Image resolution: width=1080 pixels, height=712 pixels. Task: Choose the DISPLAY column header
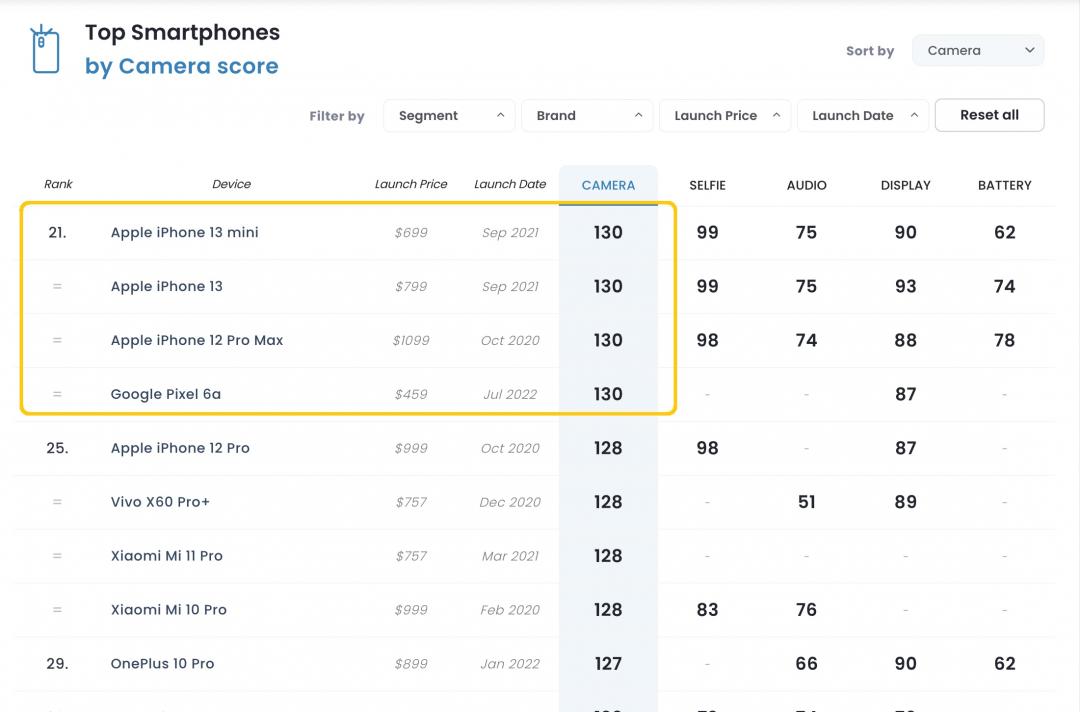tap(905, 185)
